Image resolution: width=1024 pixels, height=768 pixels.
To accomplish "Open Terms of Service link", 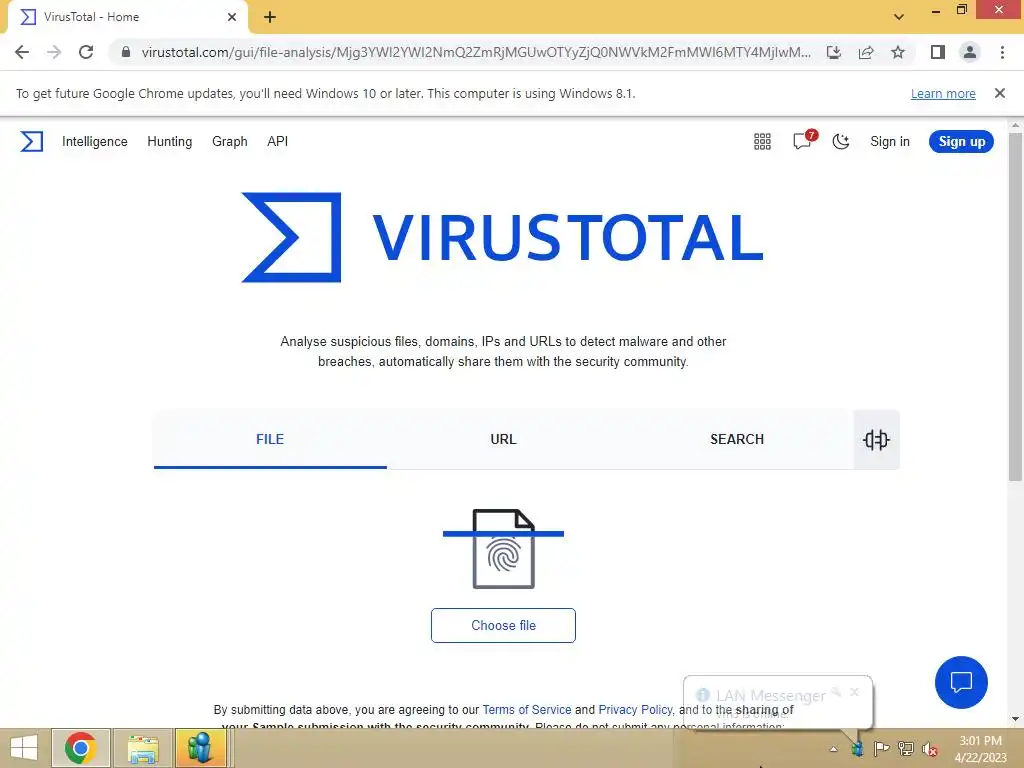I will point(526,710).
